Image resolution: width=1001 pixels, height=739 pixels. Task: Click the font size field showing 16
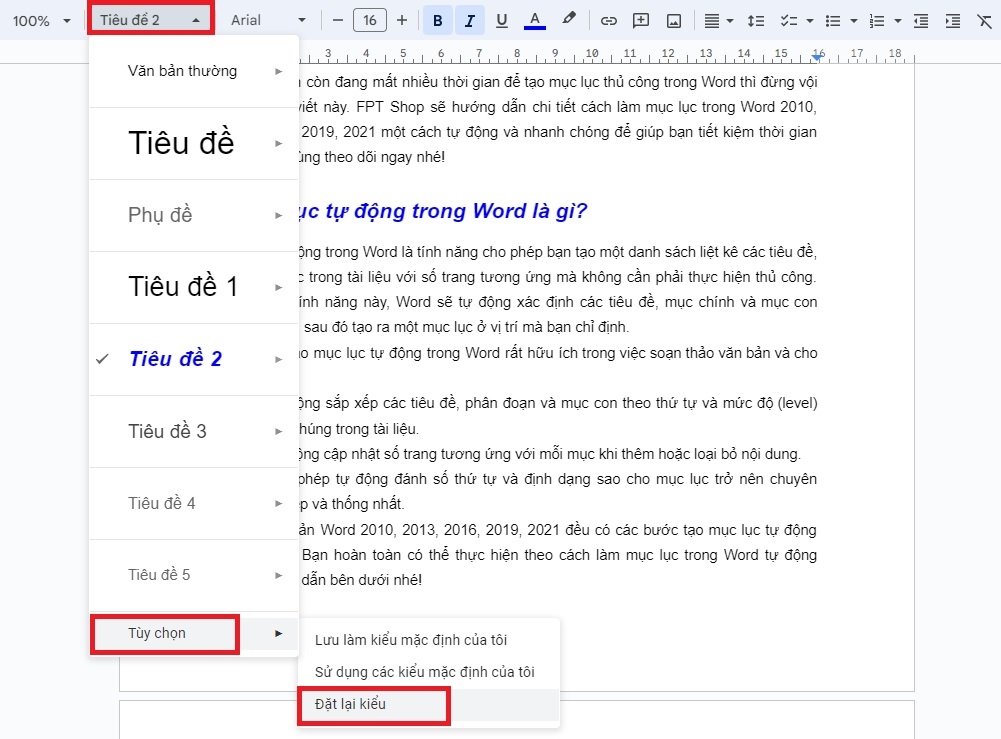[370, 20]
